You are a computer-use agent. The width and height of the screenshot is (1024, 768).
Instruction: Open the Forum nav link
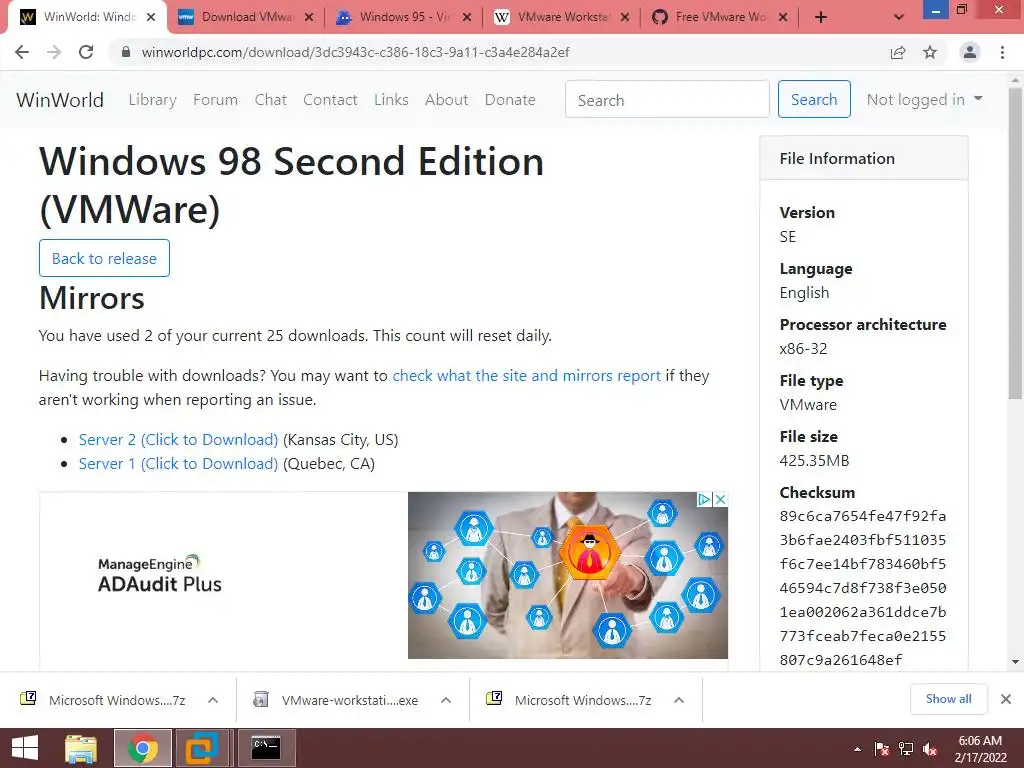(x=216, y=100)
